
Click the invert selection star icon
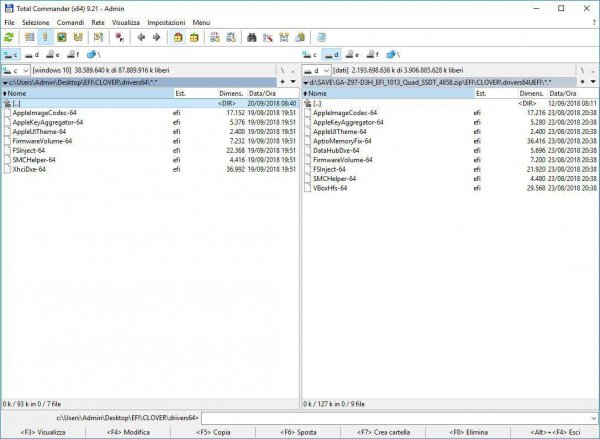pyautogui.click(x=119, y=37)
